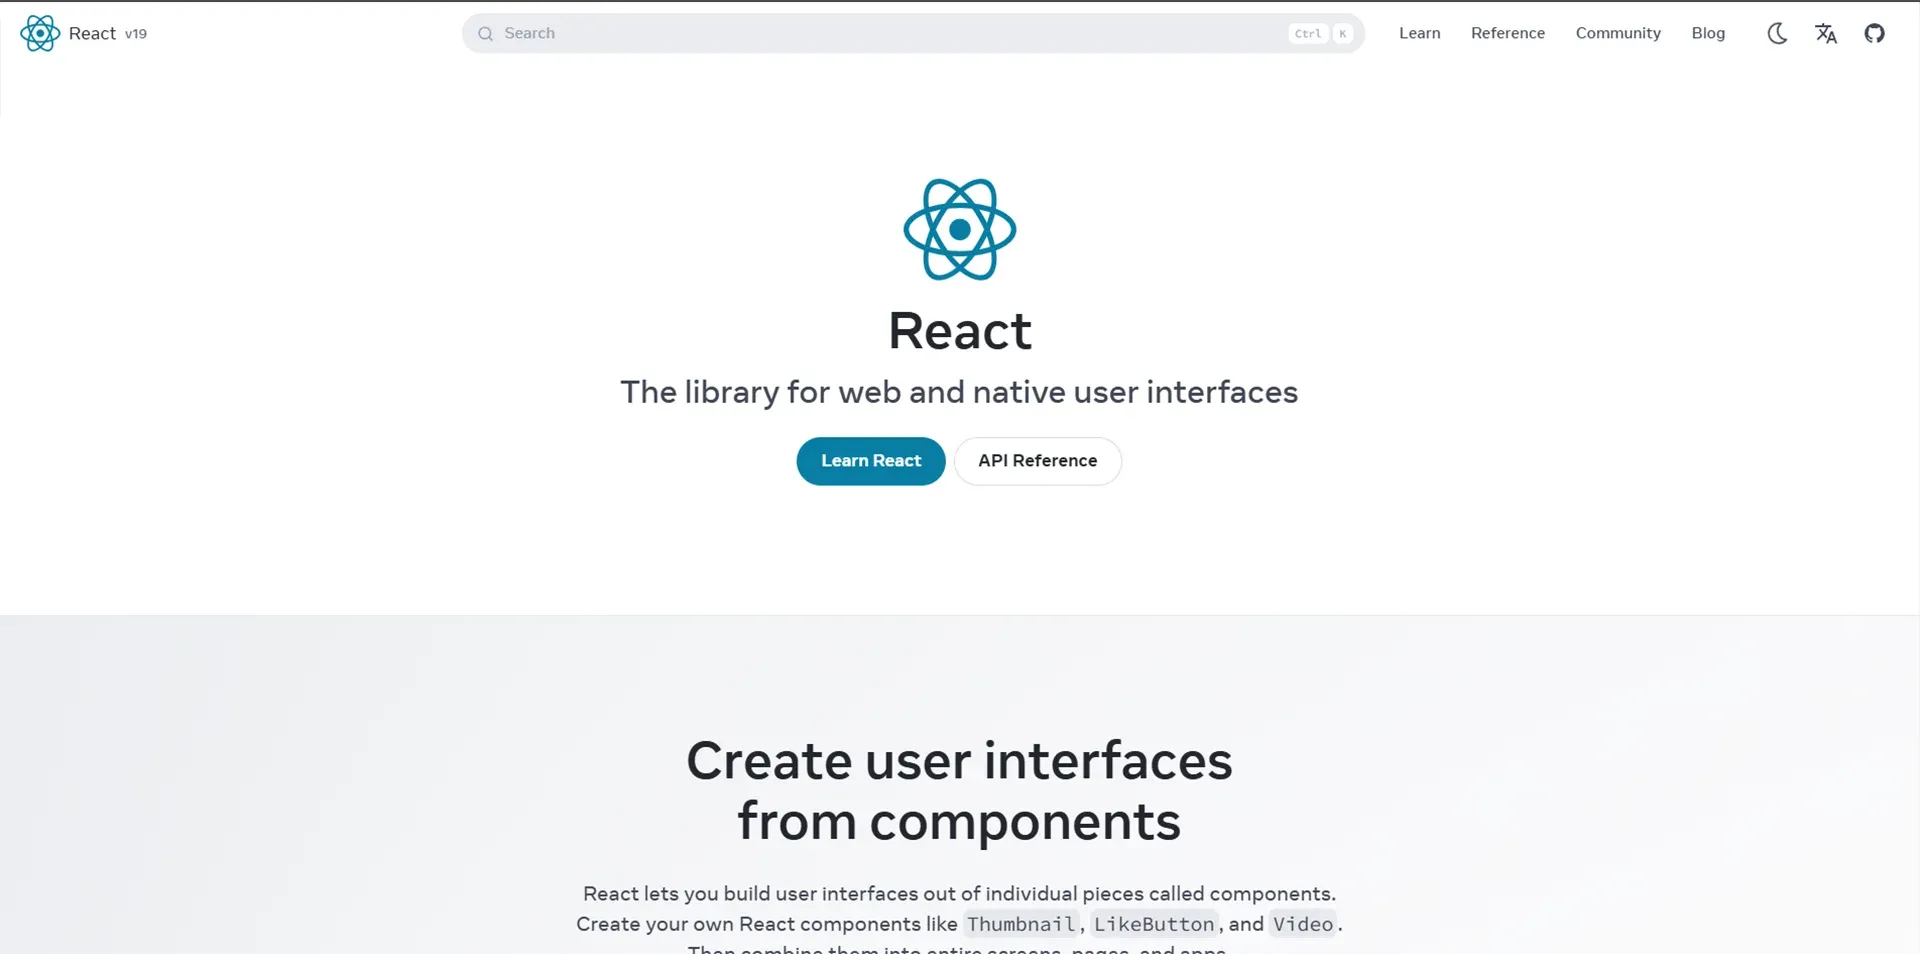Click the 'LikeButton' code text
The image size is (1920, 954).
click(1153, 924)
